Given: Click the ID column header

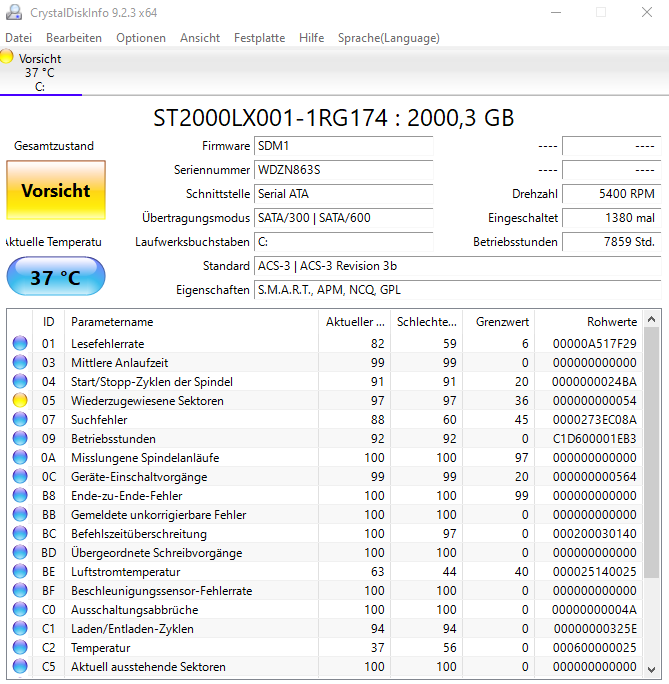Looking at the screenshot, I should click(x=48, y=322).
